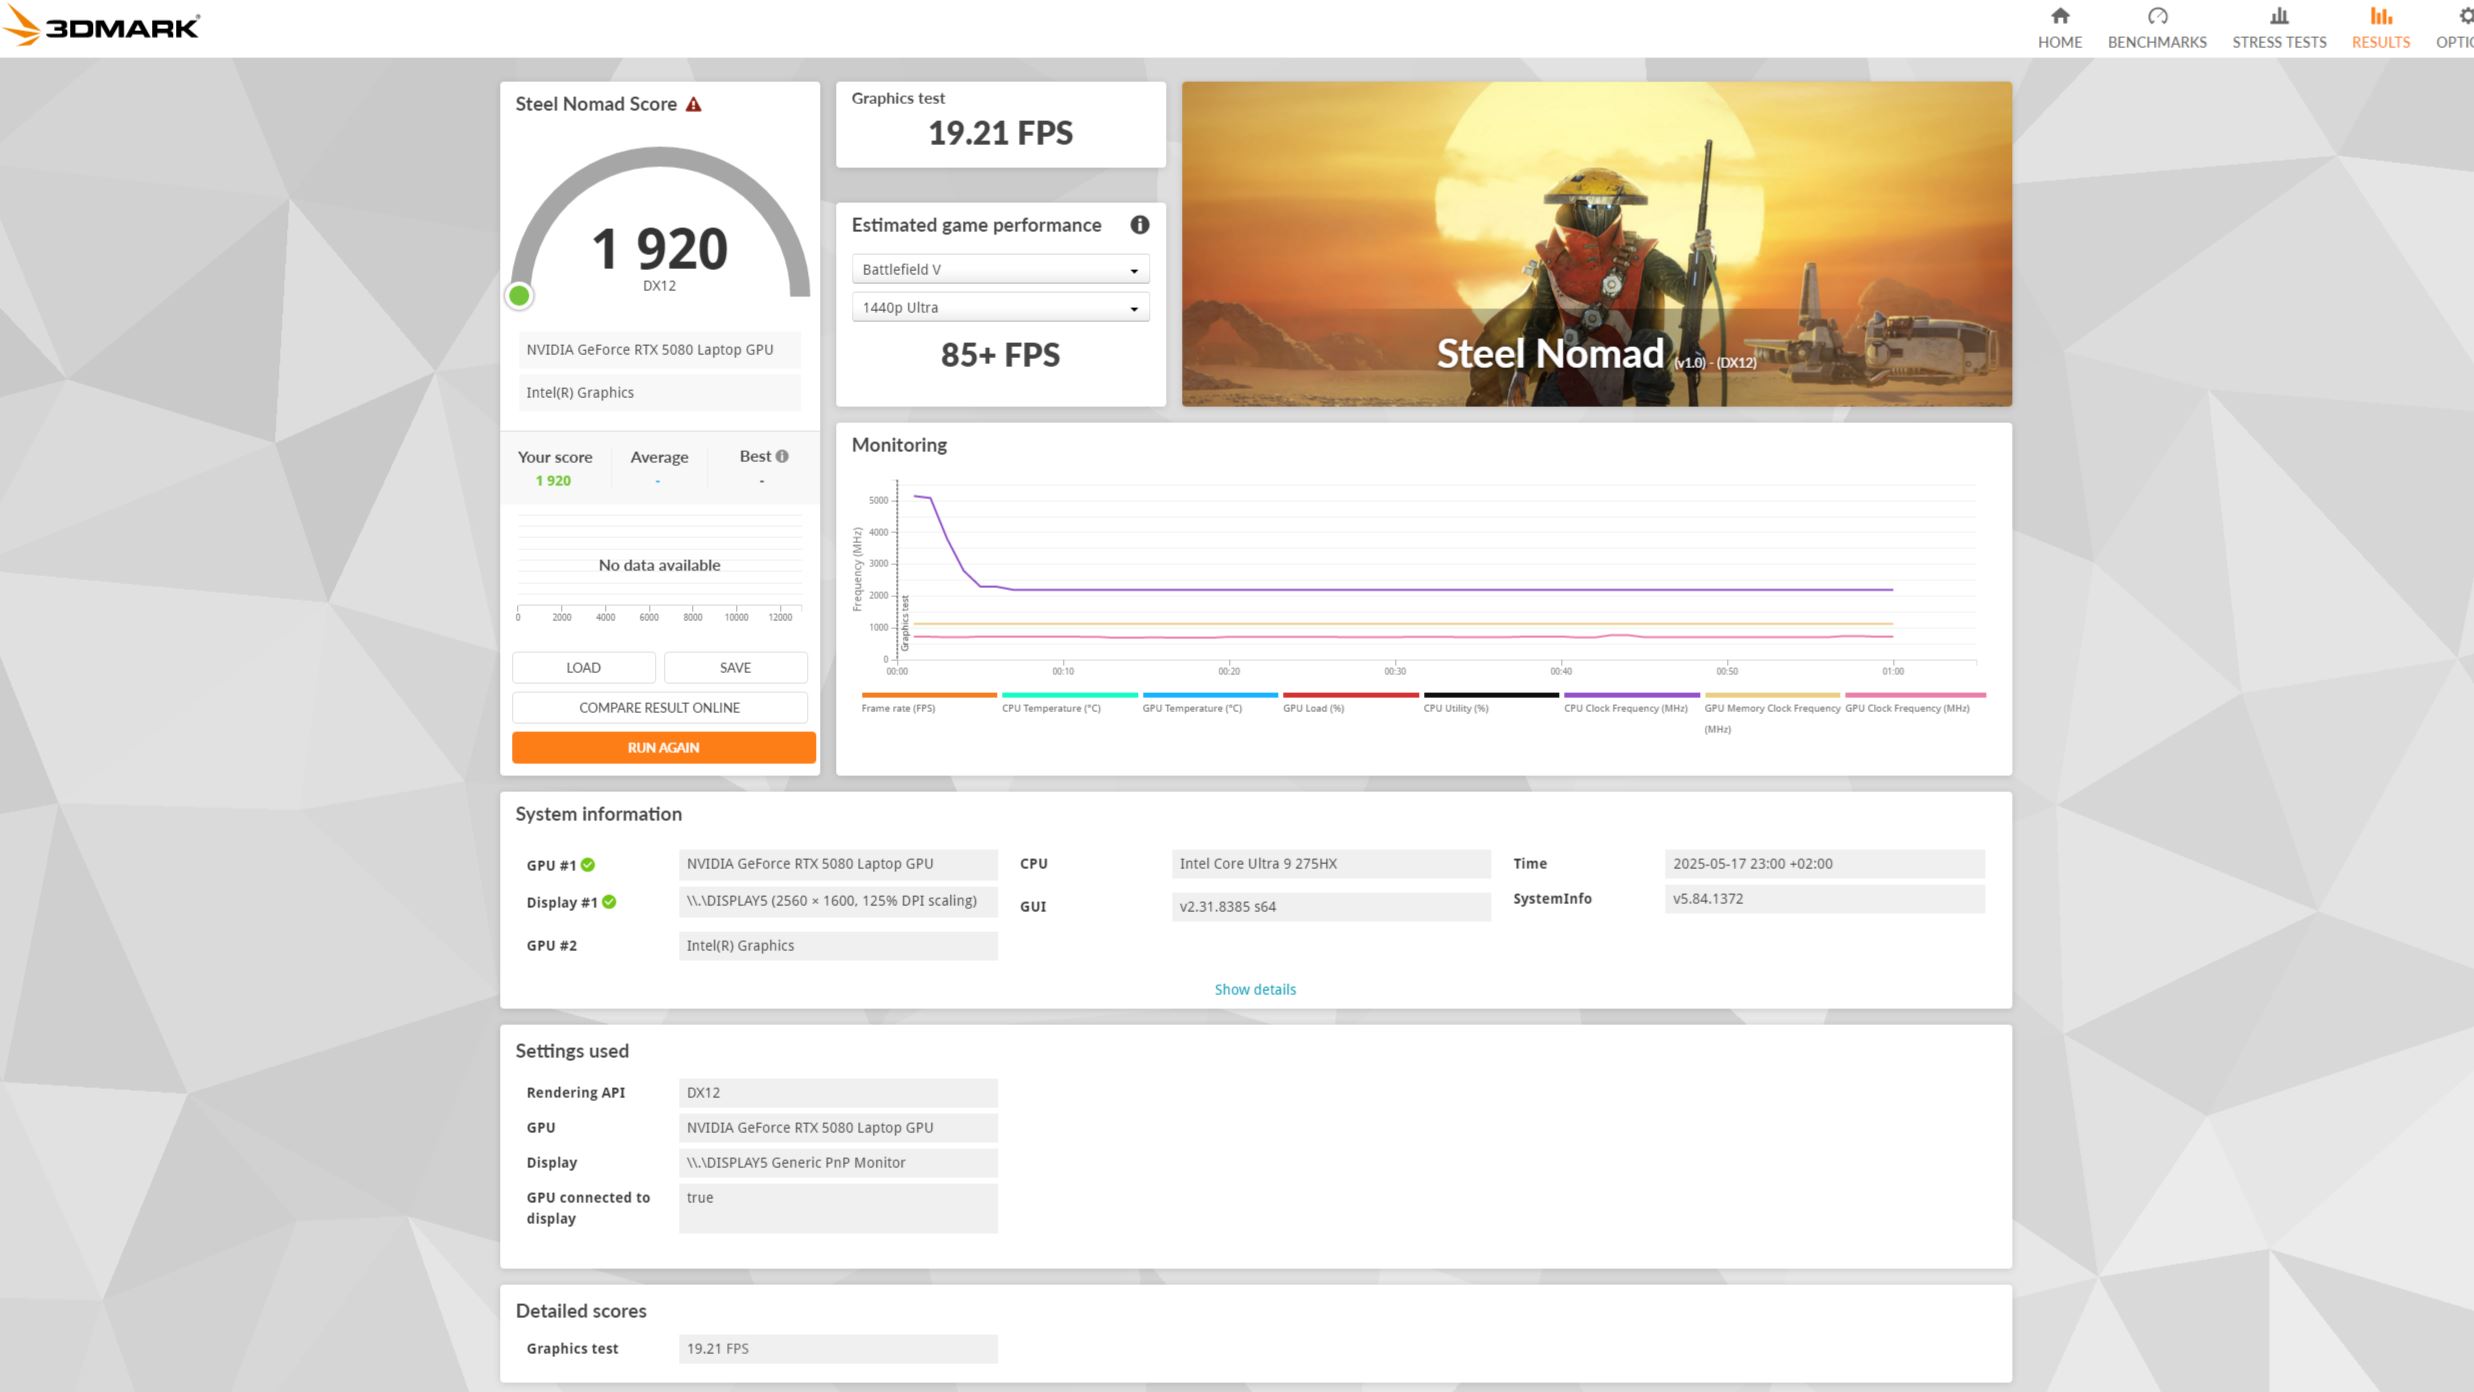This screenshot has height=1392, width=2474.
Task: Click the NVIDIA GeForce RTX 5080 field under the score
Action: pyautogui.click(x=659, y=350)
